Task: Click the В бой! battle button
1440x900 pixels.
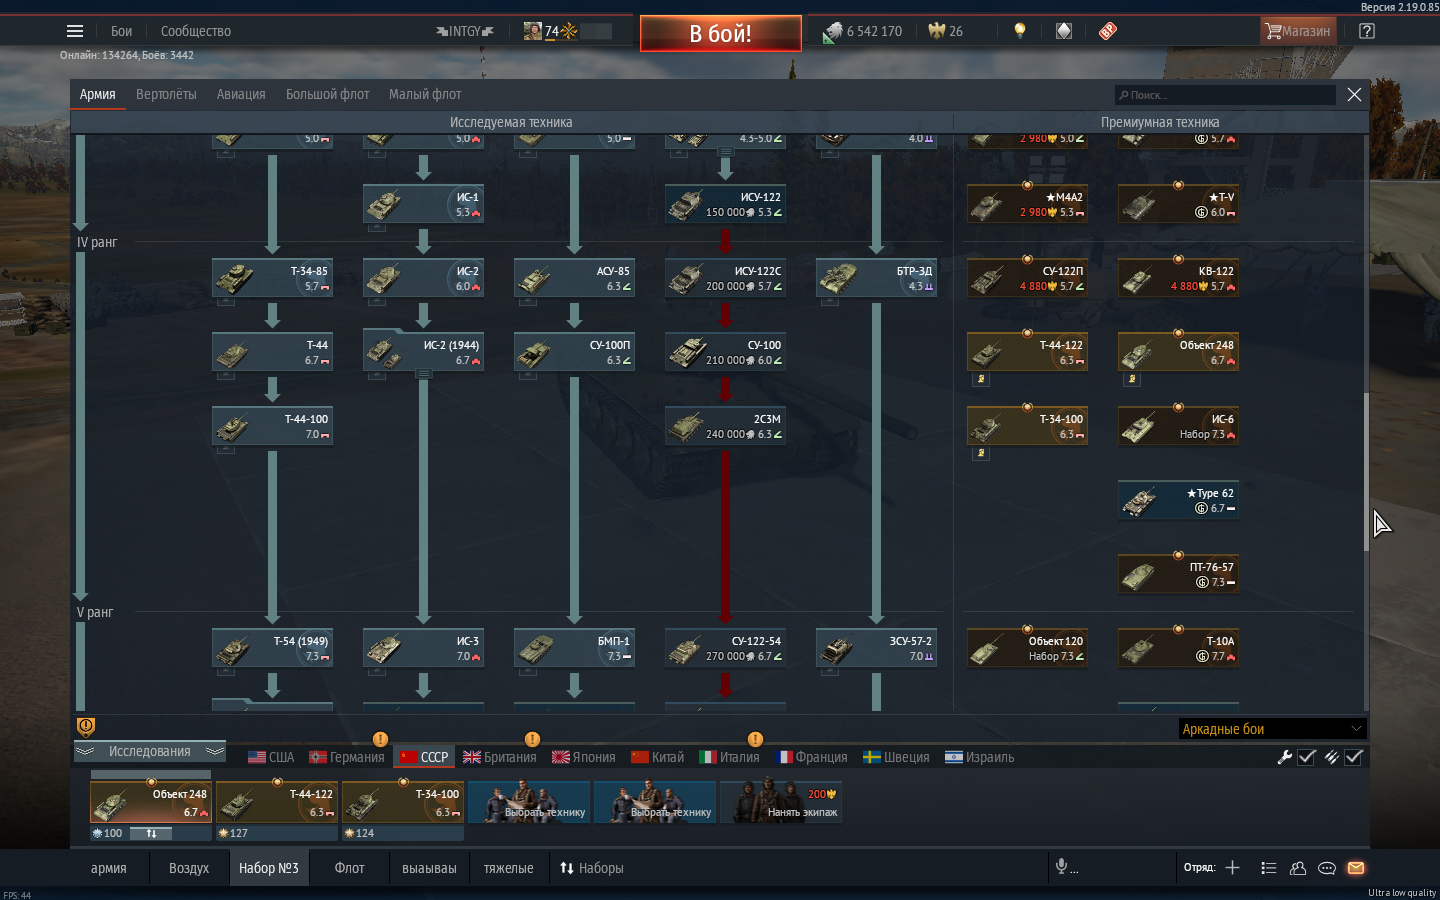Action: click(x=721, y=33)
